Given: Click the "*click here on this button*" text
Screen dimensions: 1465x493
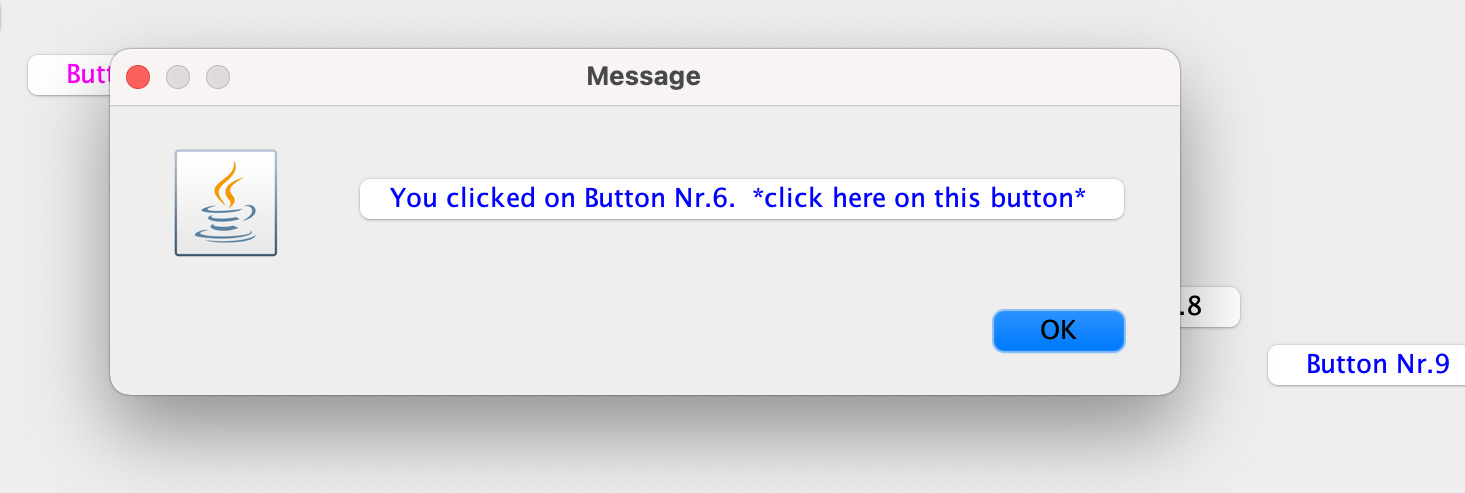Looking at the screenshot, I should pos(918,198).
